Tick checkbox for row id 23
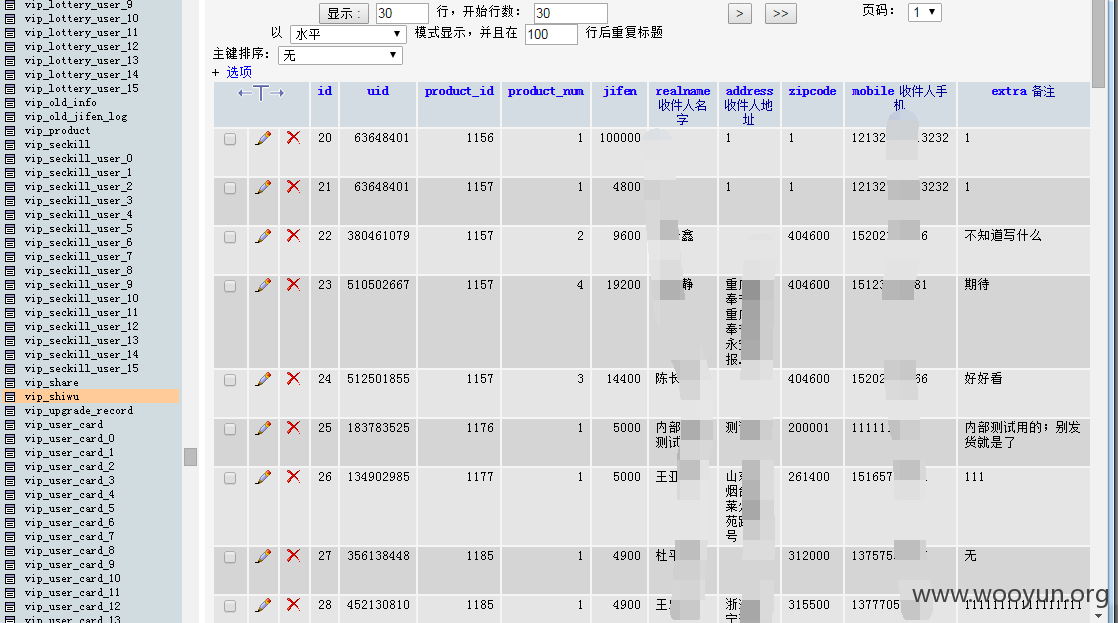Viewport: 1118px width, 623px height. click(230, 286)
